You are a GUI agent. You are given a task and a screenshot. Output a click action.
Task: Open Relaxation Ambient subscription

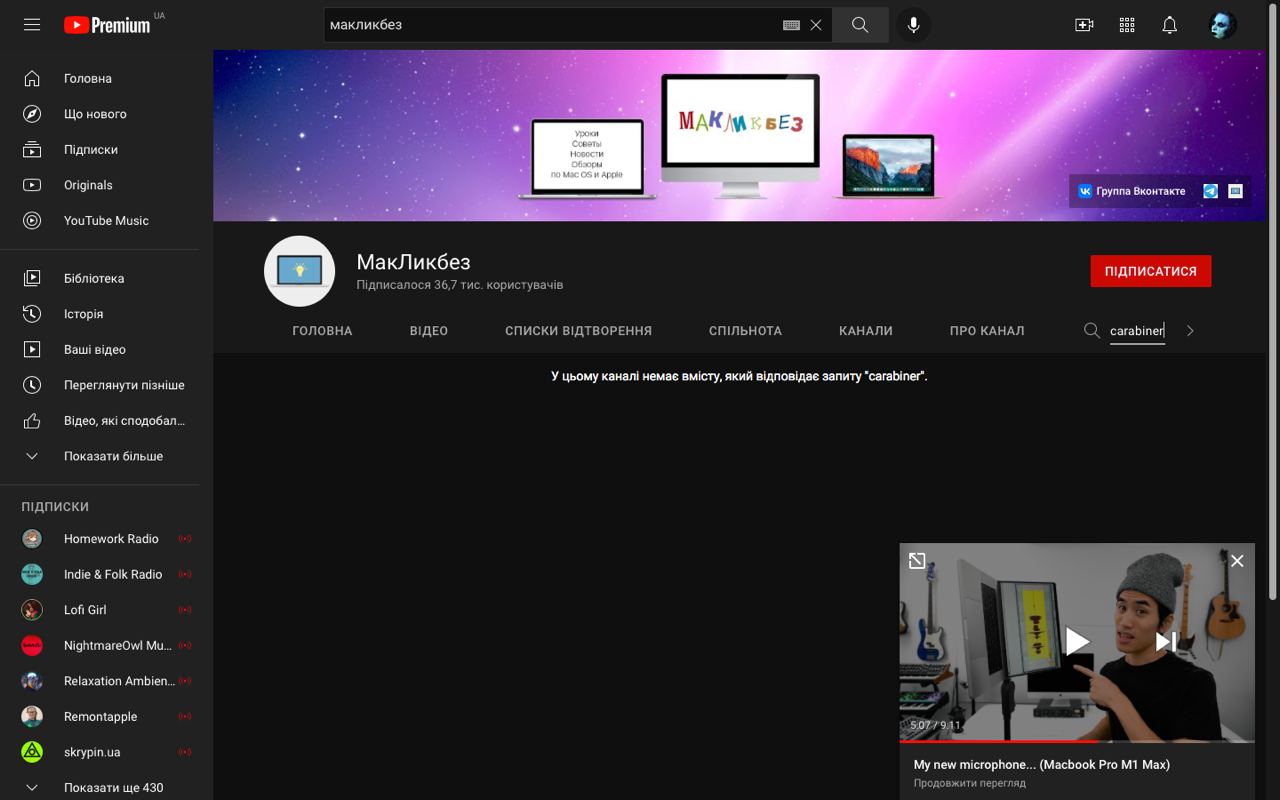click(x=100, y=680)
